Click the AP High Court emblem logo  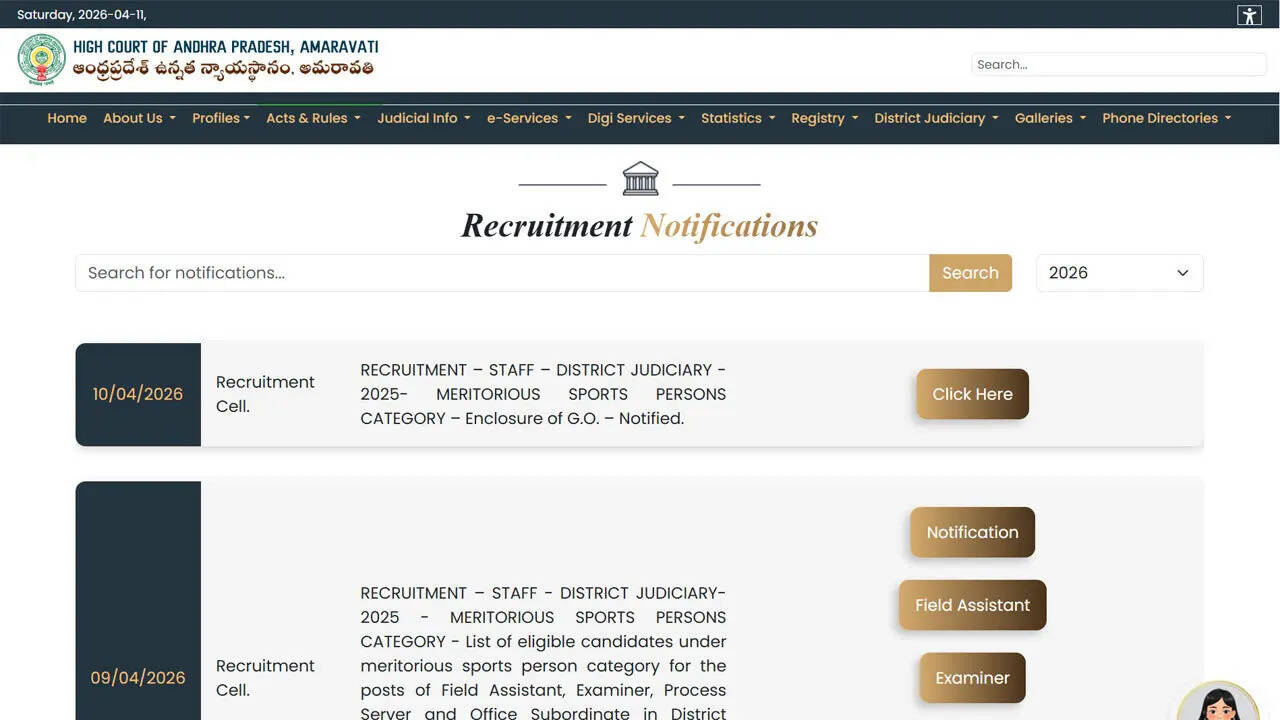click(x=41, y=60)
